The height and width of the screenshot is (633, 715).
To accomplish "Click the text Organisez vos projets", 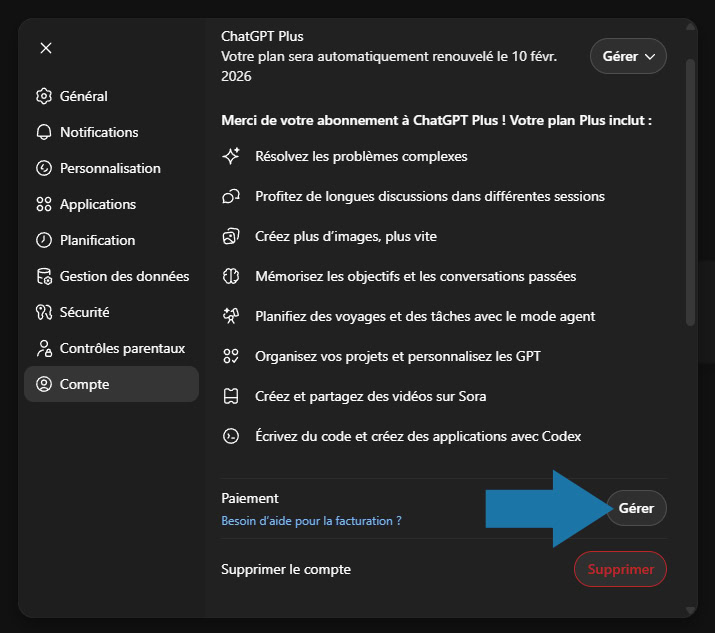I will (398, 356).
